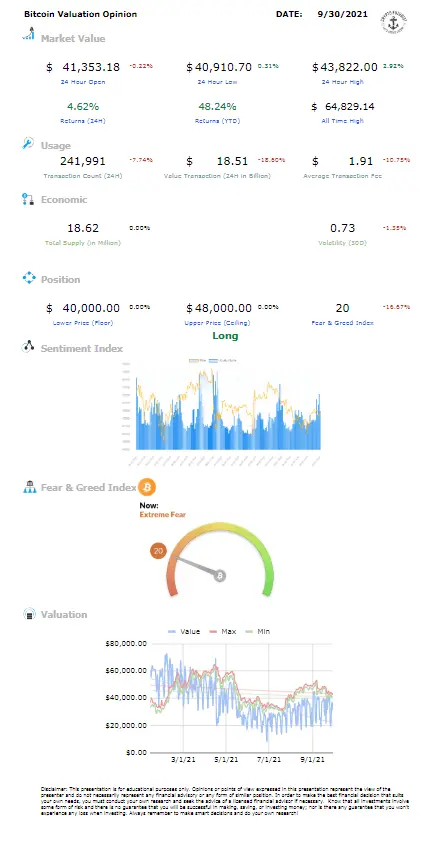Click the Valuation heading

coord(64,615)
